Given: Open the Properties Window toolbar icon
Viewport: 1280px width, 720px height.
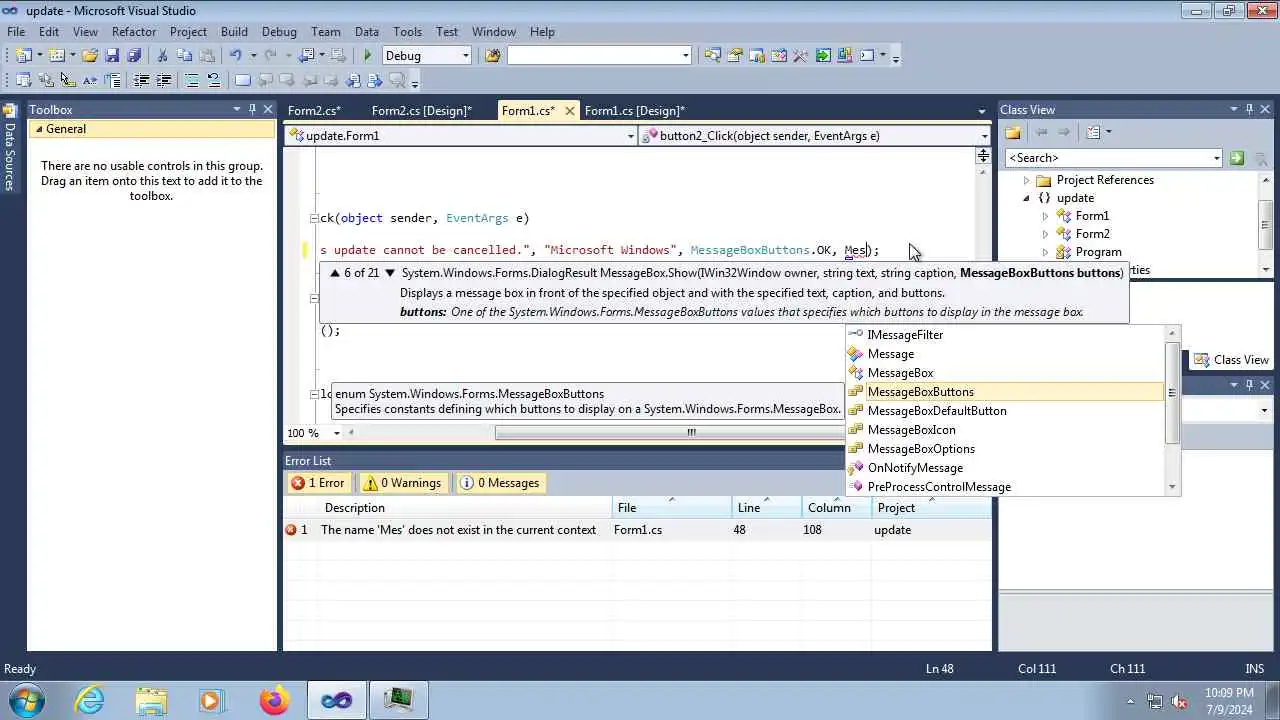Looking at the screenshot, I should click(x=734, y=56).
